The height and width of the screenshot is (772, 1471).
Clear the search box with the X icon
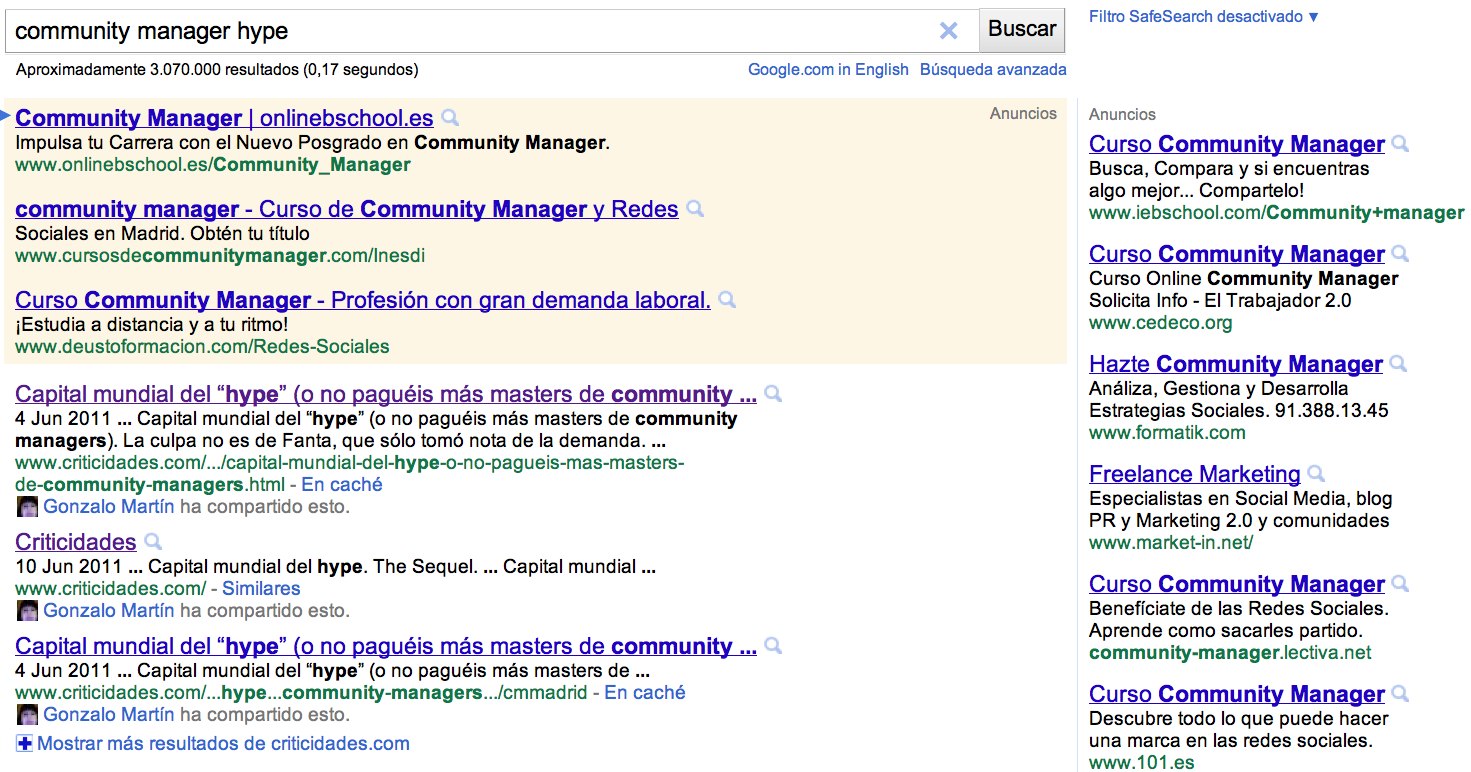(948, 31)
